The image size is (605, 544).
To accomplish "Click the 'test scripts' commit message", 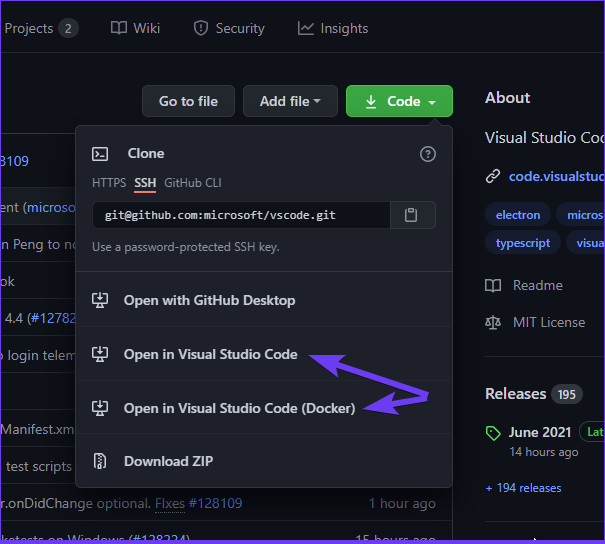I will point(39,466).
